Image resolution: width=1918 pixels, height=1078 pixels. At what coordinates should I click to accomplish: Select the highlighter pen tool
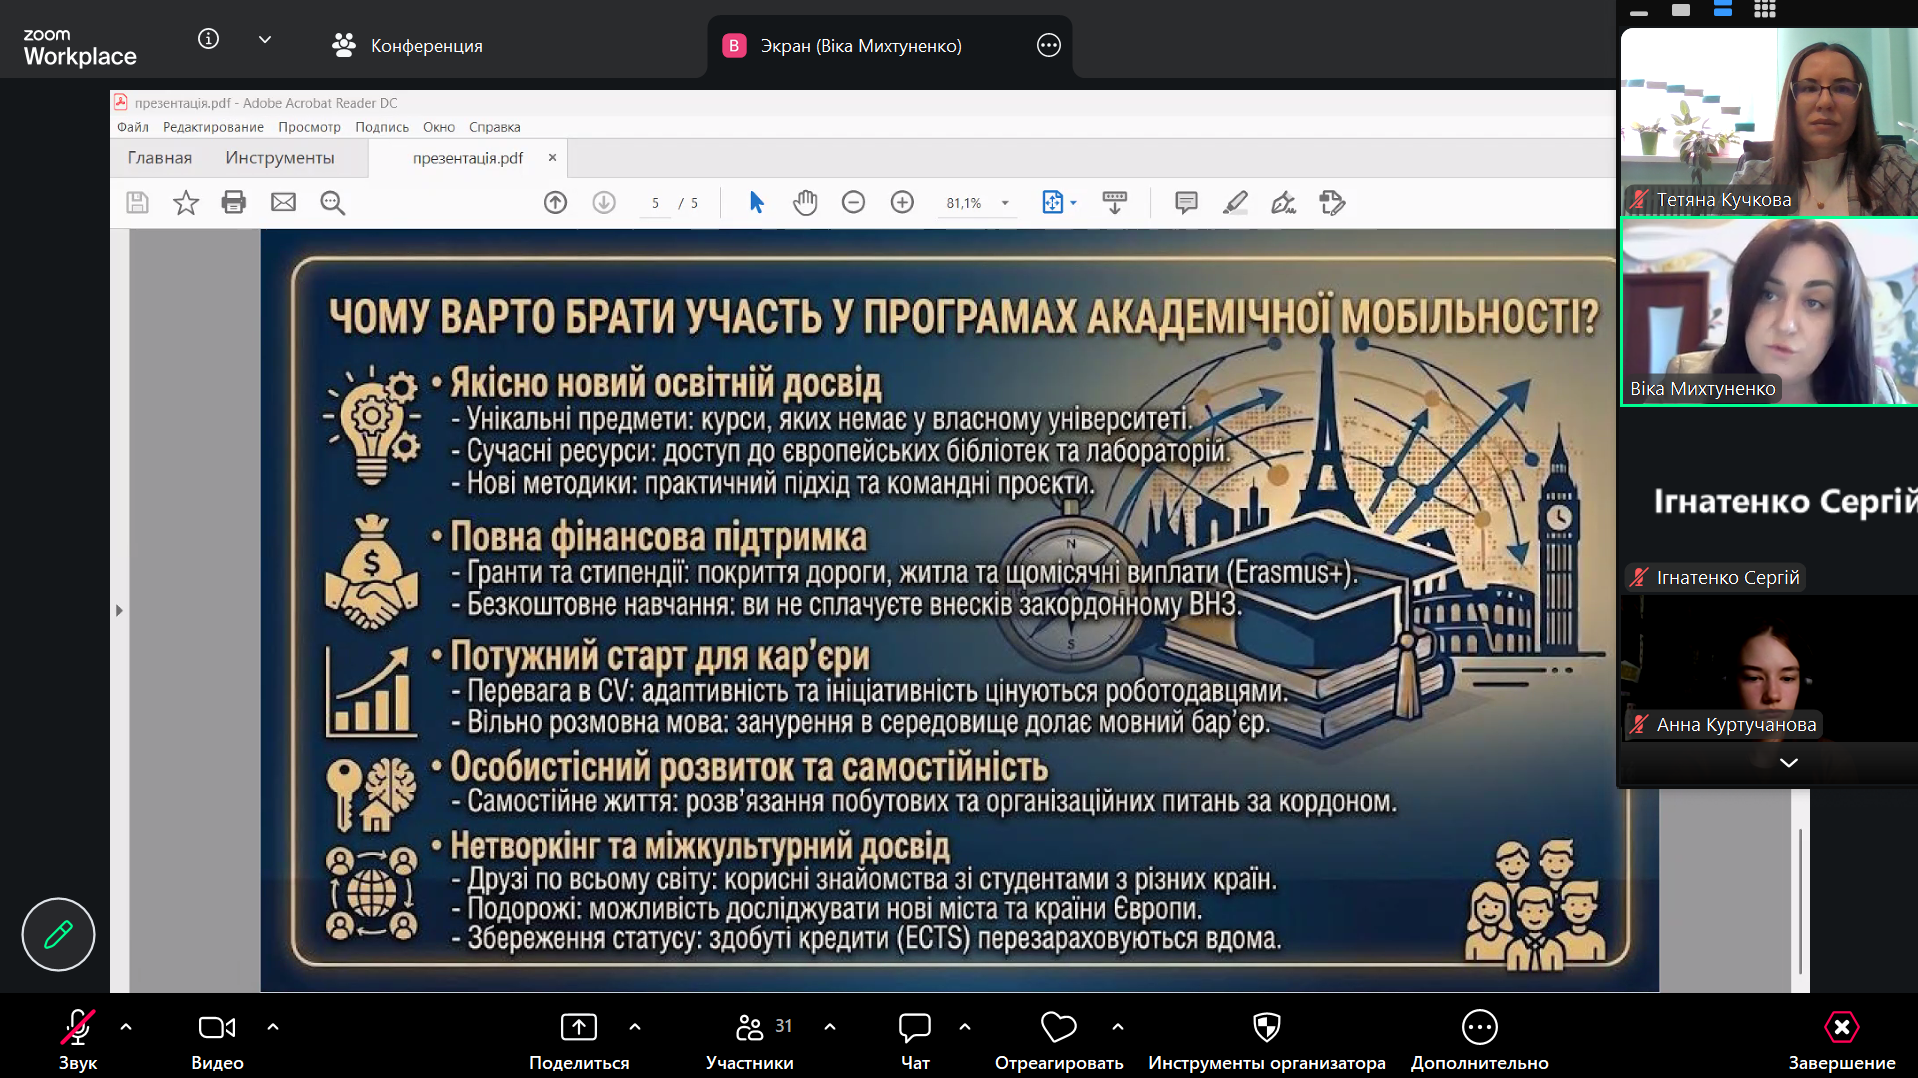tap(1235, 203)
